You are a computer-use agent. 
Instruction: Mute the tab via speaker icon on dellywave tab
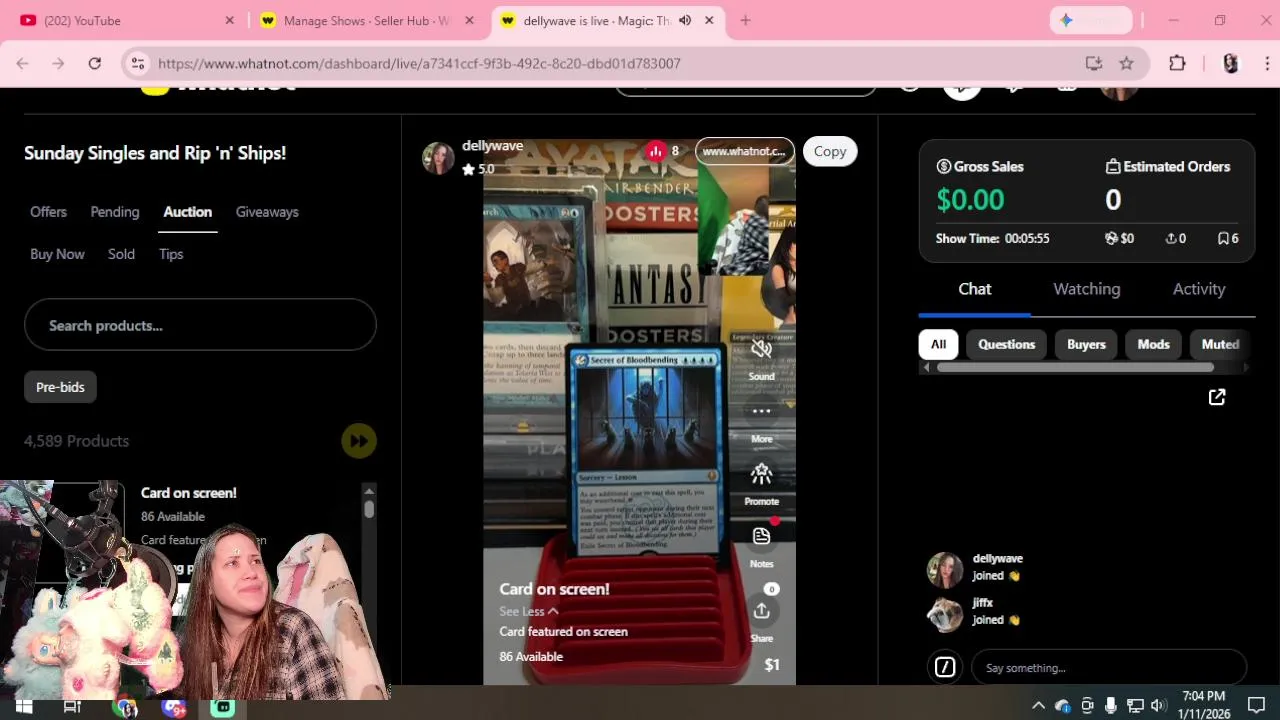[x=685, y=20]
